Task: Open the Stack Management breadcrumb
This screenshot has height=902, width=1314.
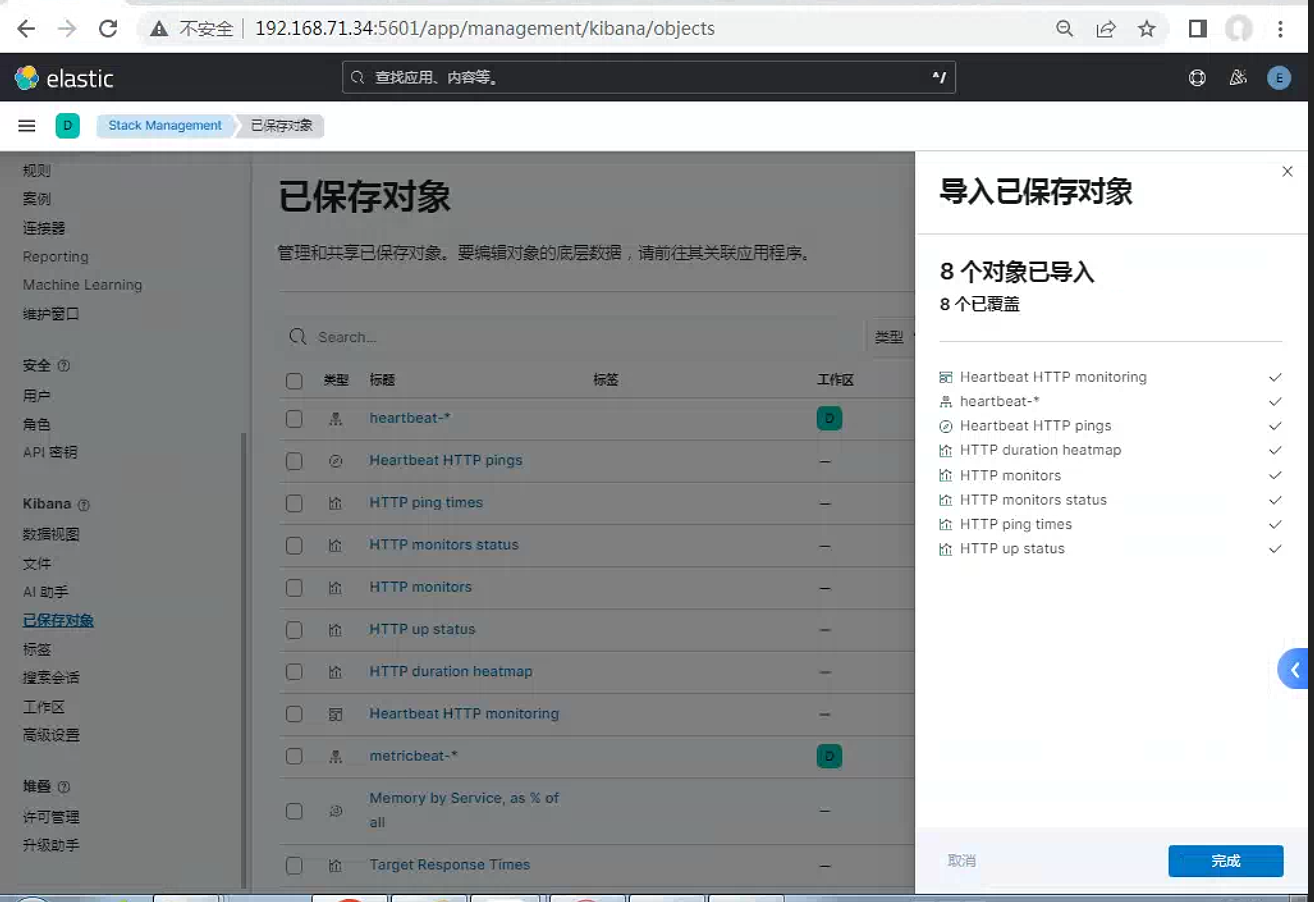Action: (165, 126)
